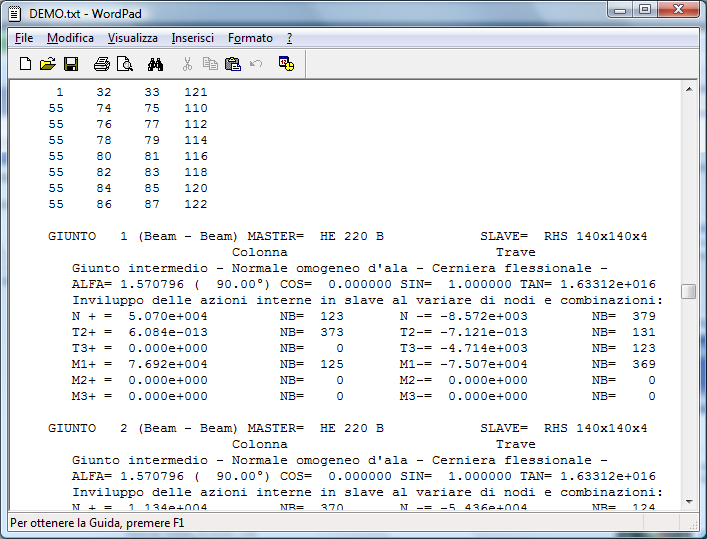Create a new document with the toolbar icon
This screenshot has height=539, width=707.
click(26, 64)
